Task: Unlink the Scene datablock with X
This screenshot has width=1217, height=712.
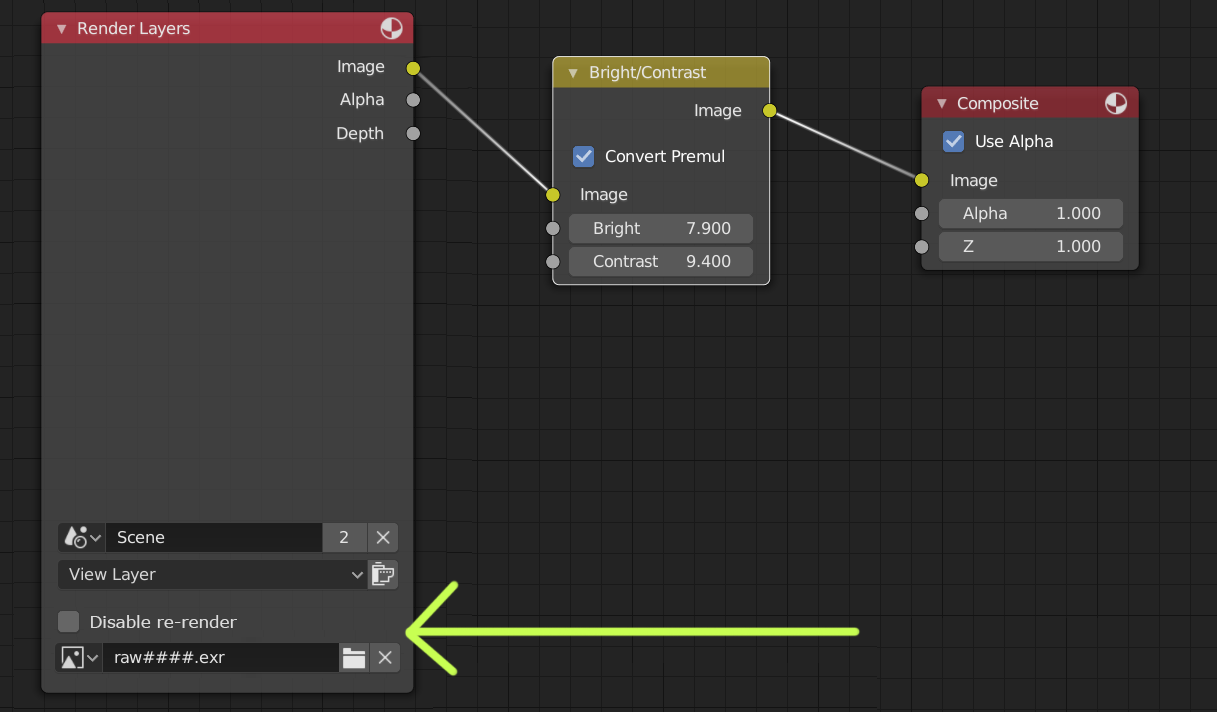Action: tap(383, 537)
